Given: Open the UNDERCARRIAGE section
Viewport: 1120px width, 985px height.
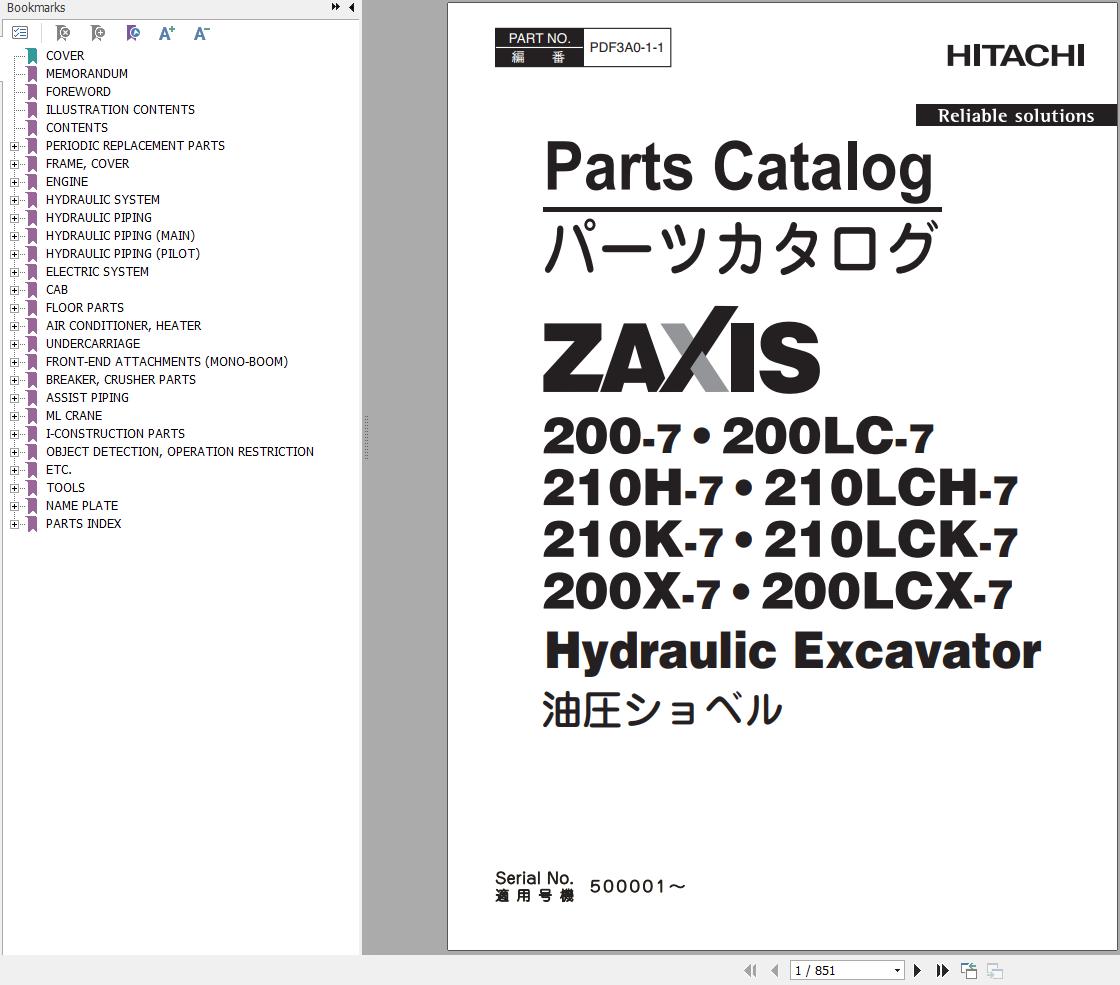Looking at the screenshot, I should pos(93,344).
